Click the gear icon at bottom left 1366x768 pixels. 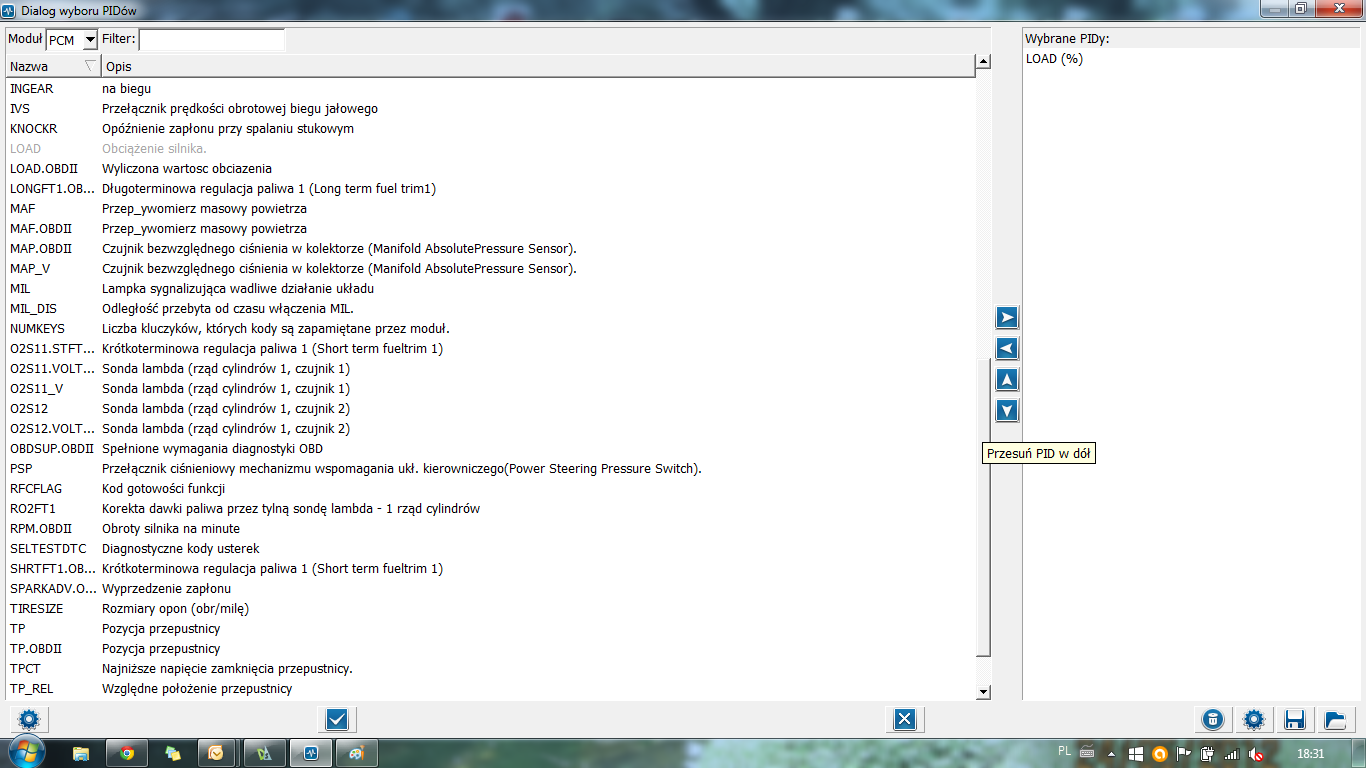point(28,719)
